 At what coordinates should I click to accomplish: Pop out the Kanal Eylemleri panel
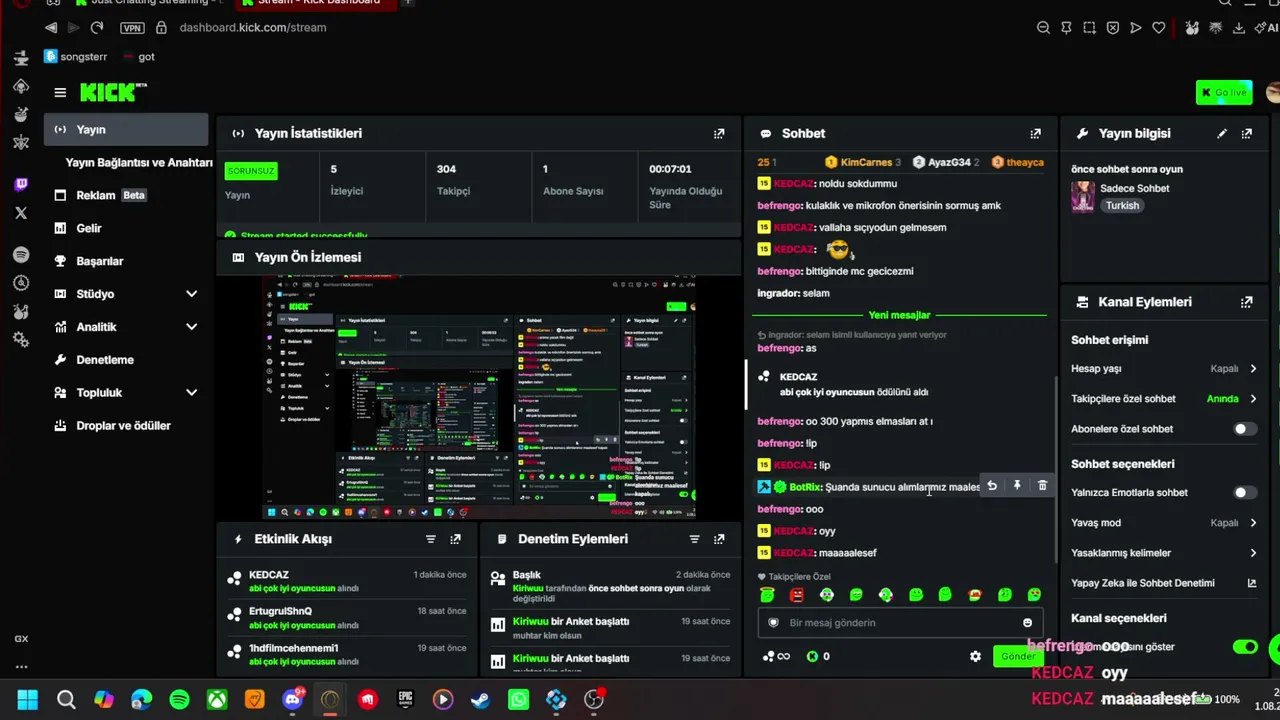[x=1247, y=302]
